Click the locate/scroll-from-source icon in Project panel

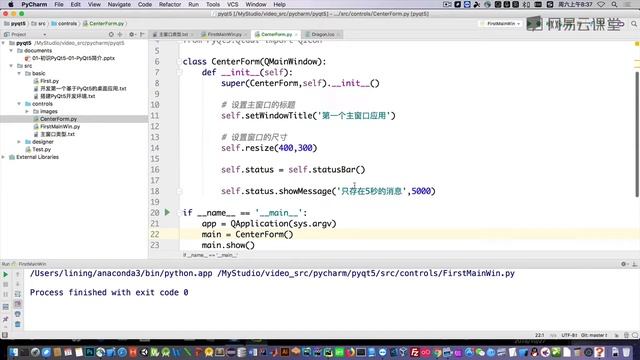[x=111, y=34]
